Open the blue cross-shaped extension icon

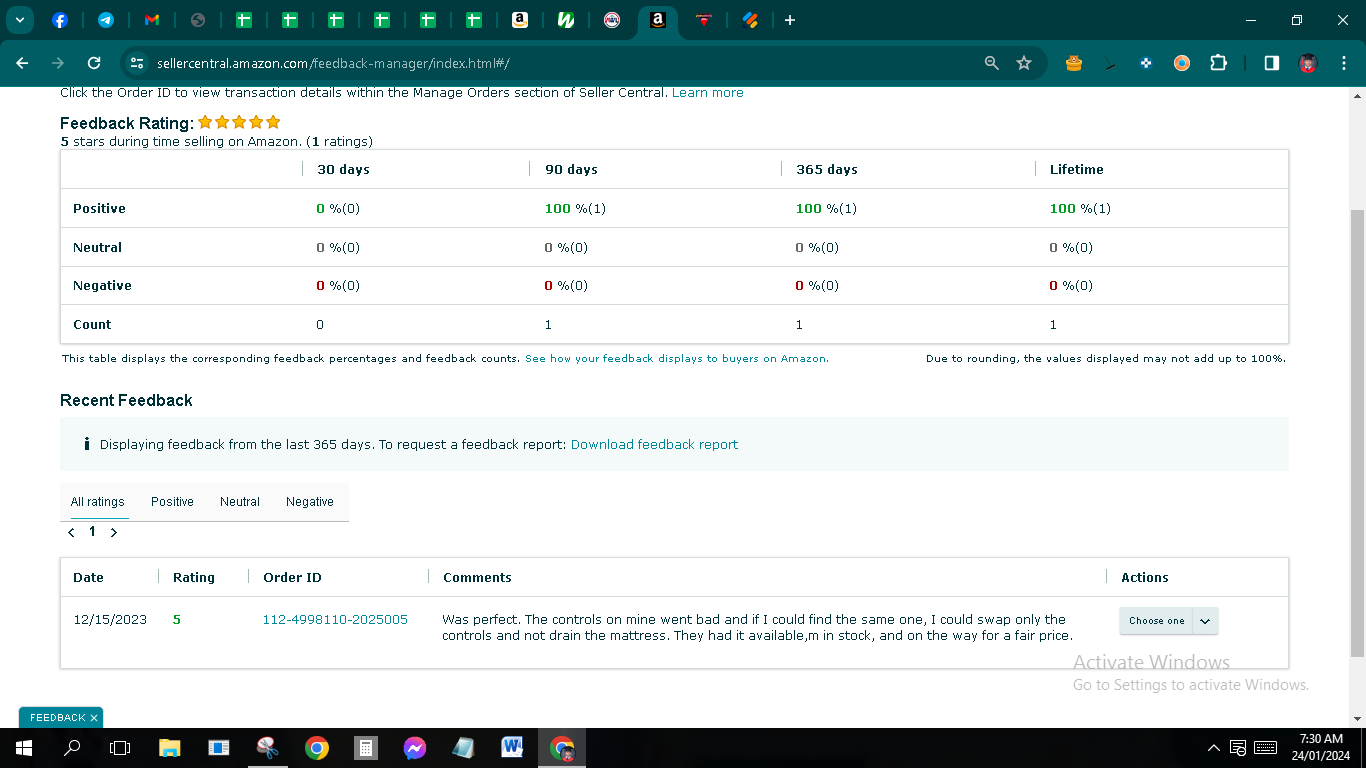pyautogui.click(x=1146, y=63)
